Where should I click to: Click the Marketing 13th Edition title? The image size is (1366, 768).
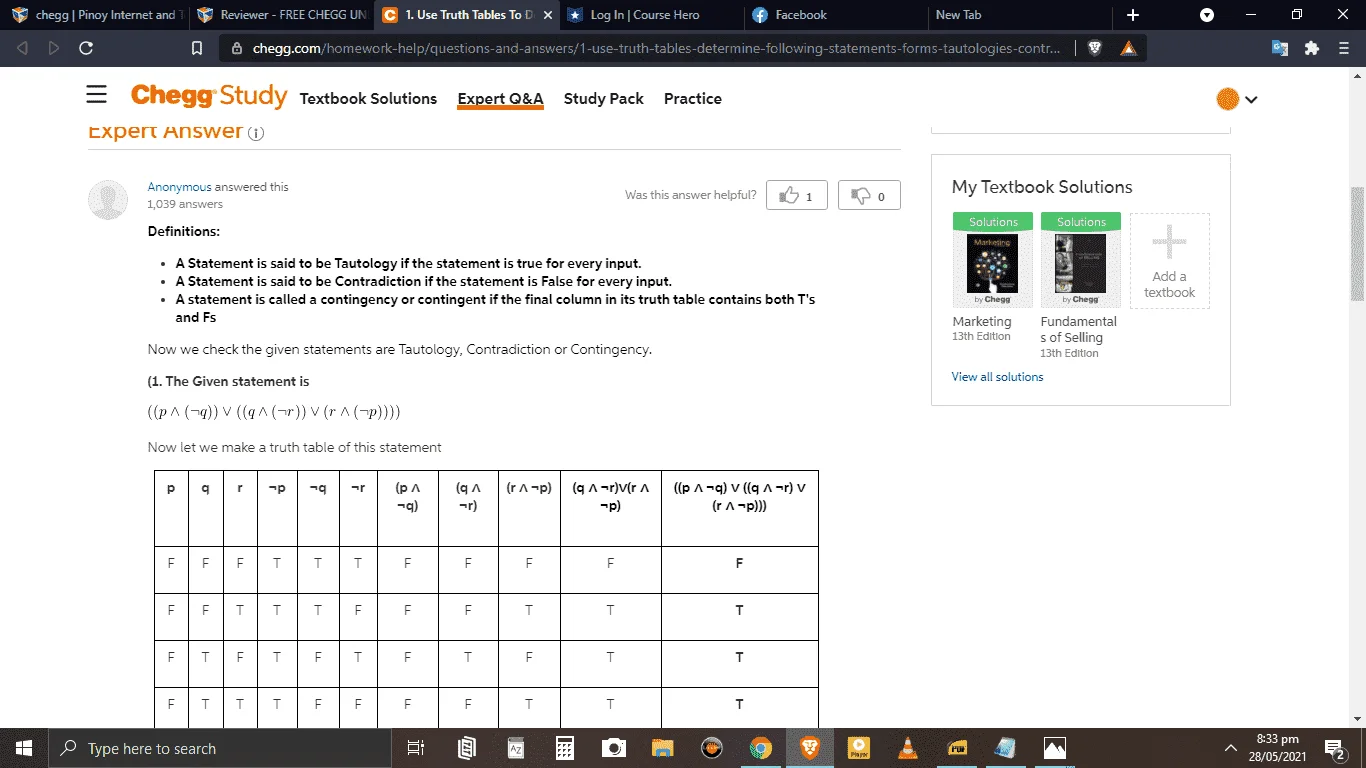(982, 322)
